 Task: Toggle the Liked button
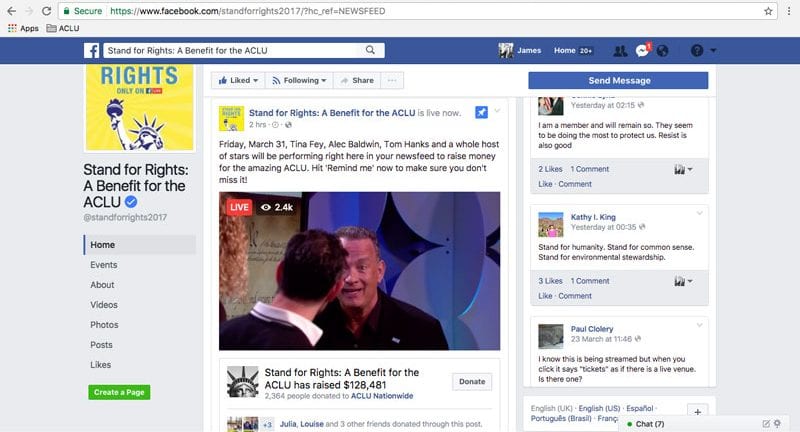coord(238,80)
